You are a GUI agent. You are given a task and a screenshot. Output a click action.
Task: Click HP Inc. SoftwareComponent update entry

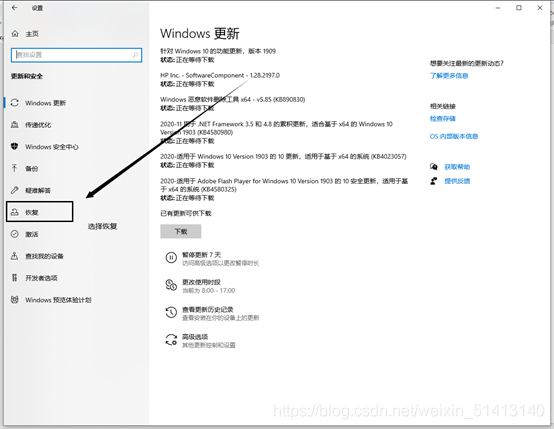[x=220, y=80]
